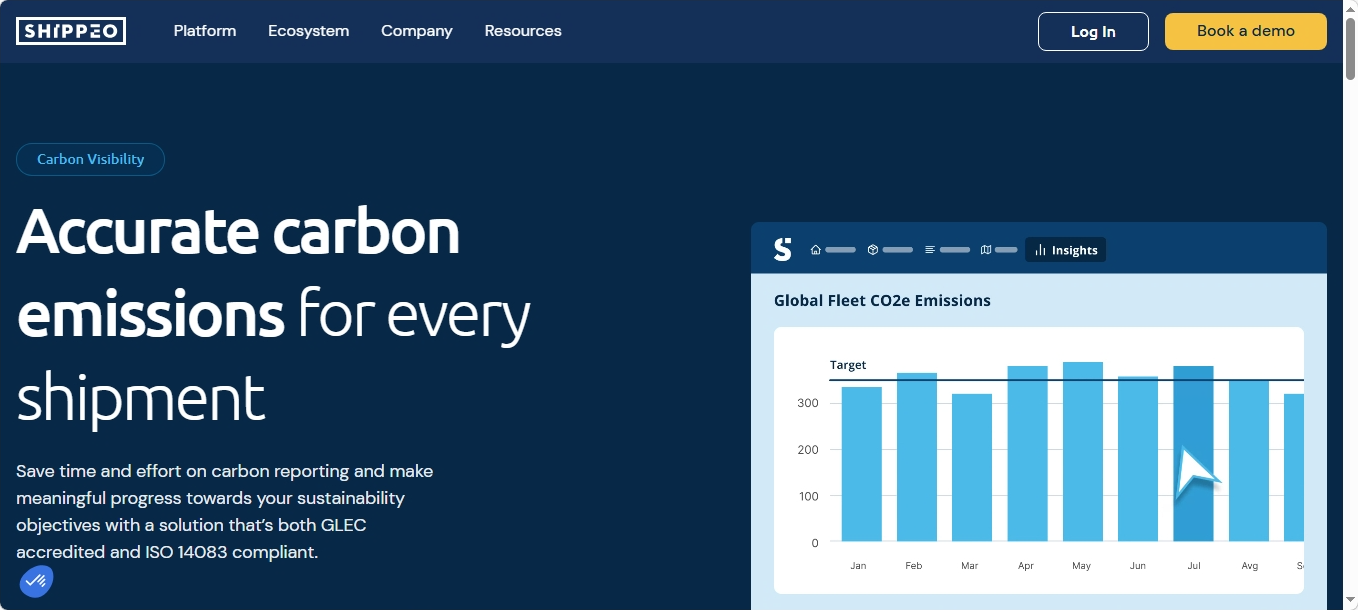Click the 100 axis value
This screenshot has height=610, width=1358.
tap(808, 496)
